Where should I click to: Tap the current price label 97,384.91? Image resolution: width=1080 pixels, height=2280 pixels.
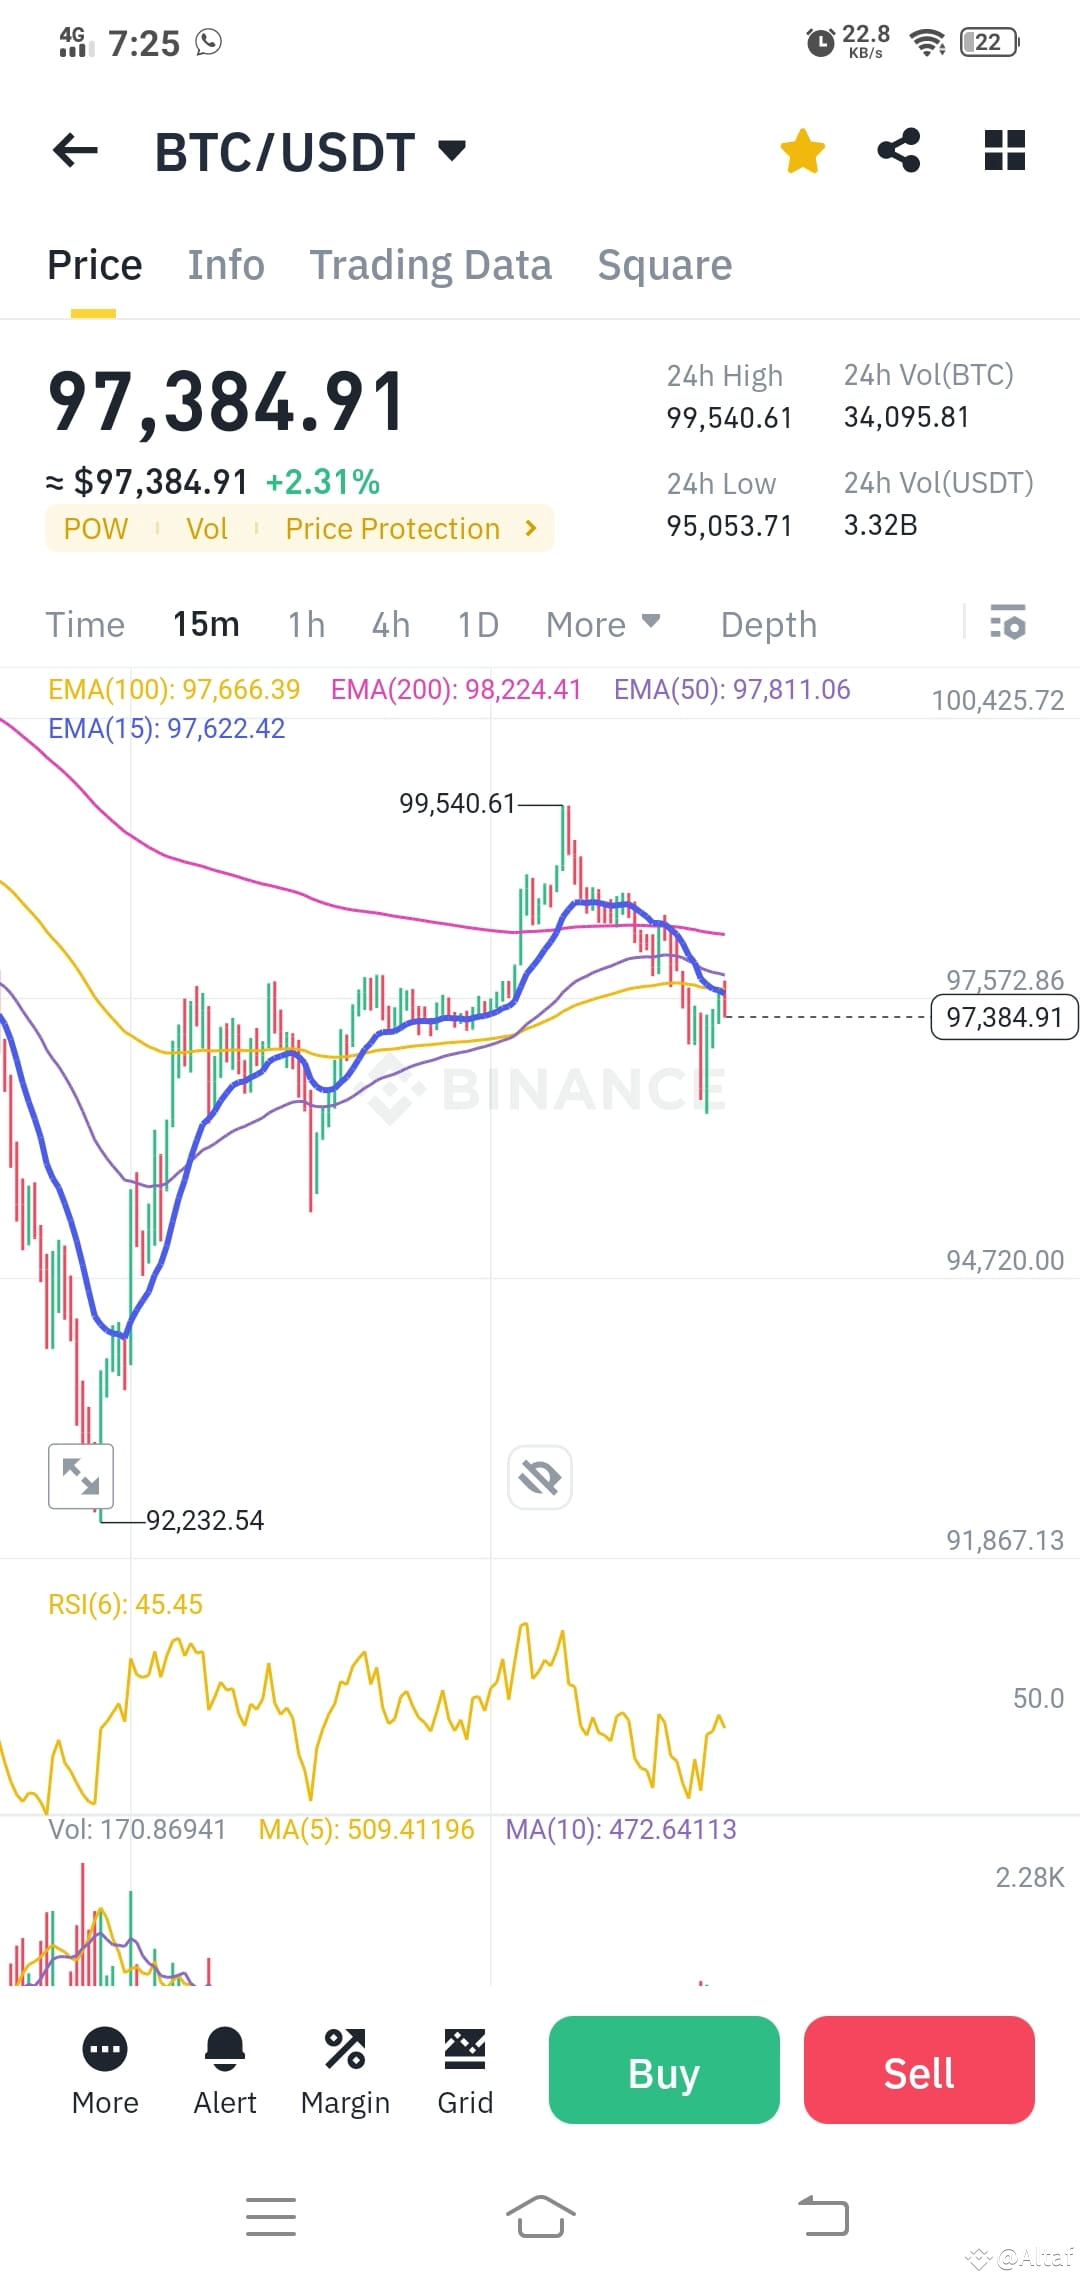pos(1003,1017)
